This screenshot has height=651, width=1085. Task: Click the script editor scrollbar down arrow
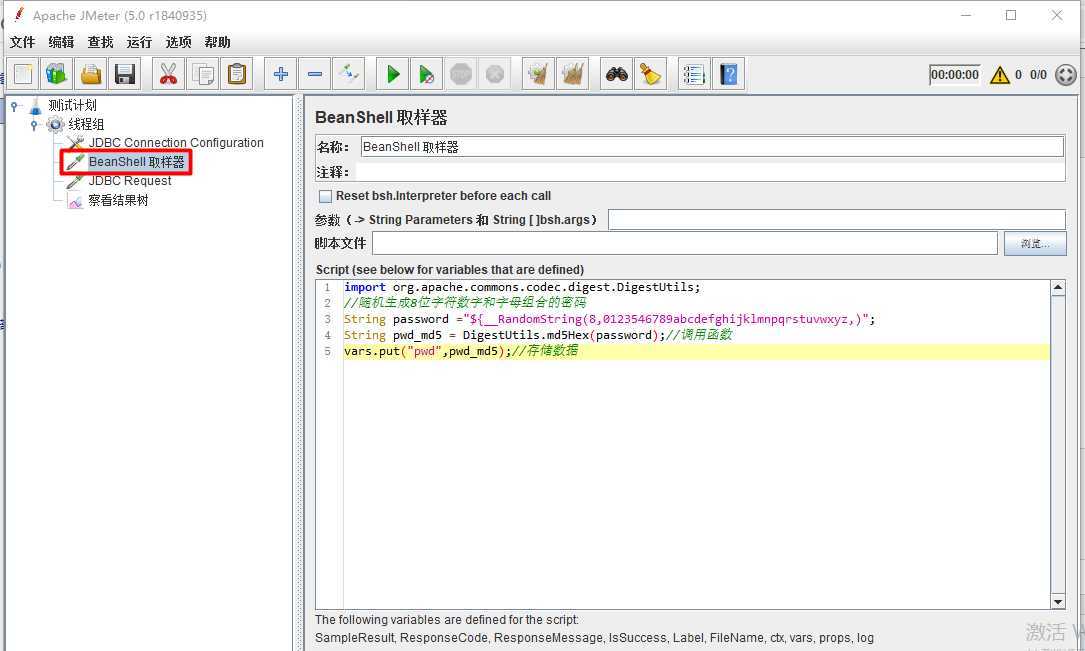pyautogui.click(x=1058, y=601)
